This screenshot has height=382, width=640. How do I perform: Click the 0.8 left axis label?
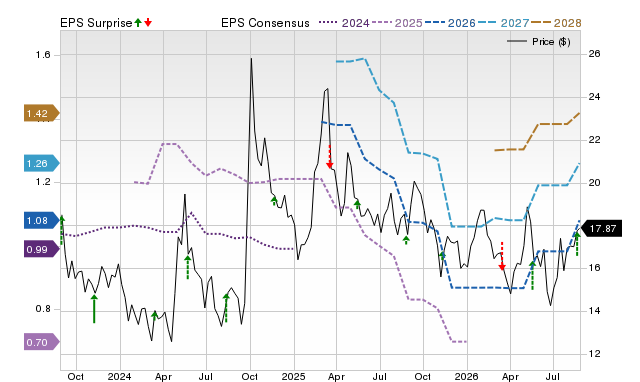[x=43, y=309]
